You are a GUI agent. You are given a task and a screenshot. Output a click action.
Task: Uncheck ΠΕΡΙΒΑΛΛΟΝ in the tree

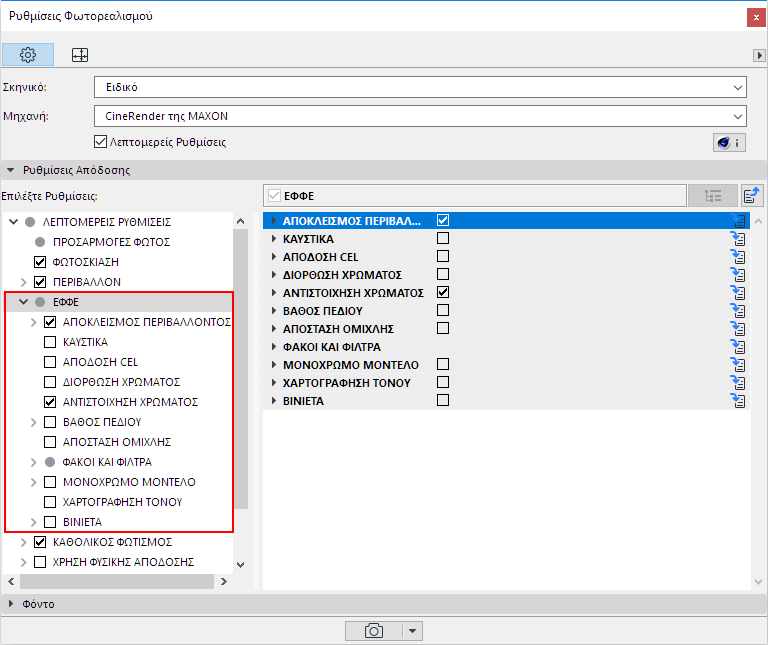pyautogui.click(x=40, y=282)
